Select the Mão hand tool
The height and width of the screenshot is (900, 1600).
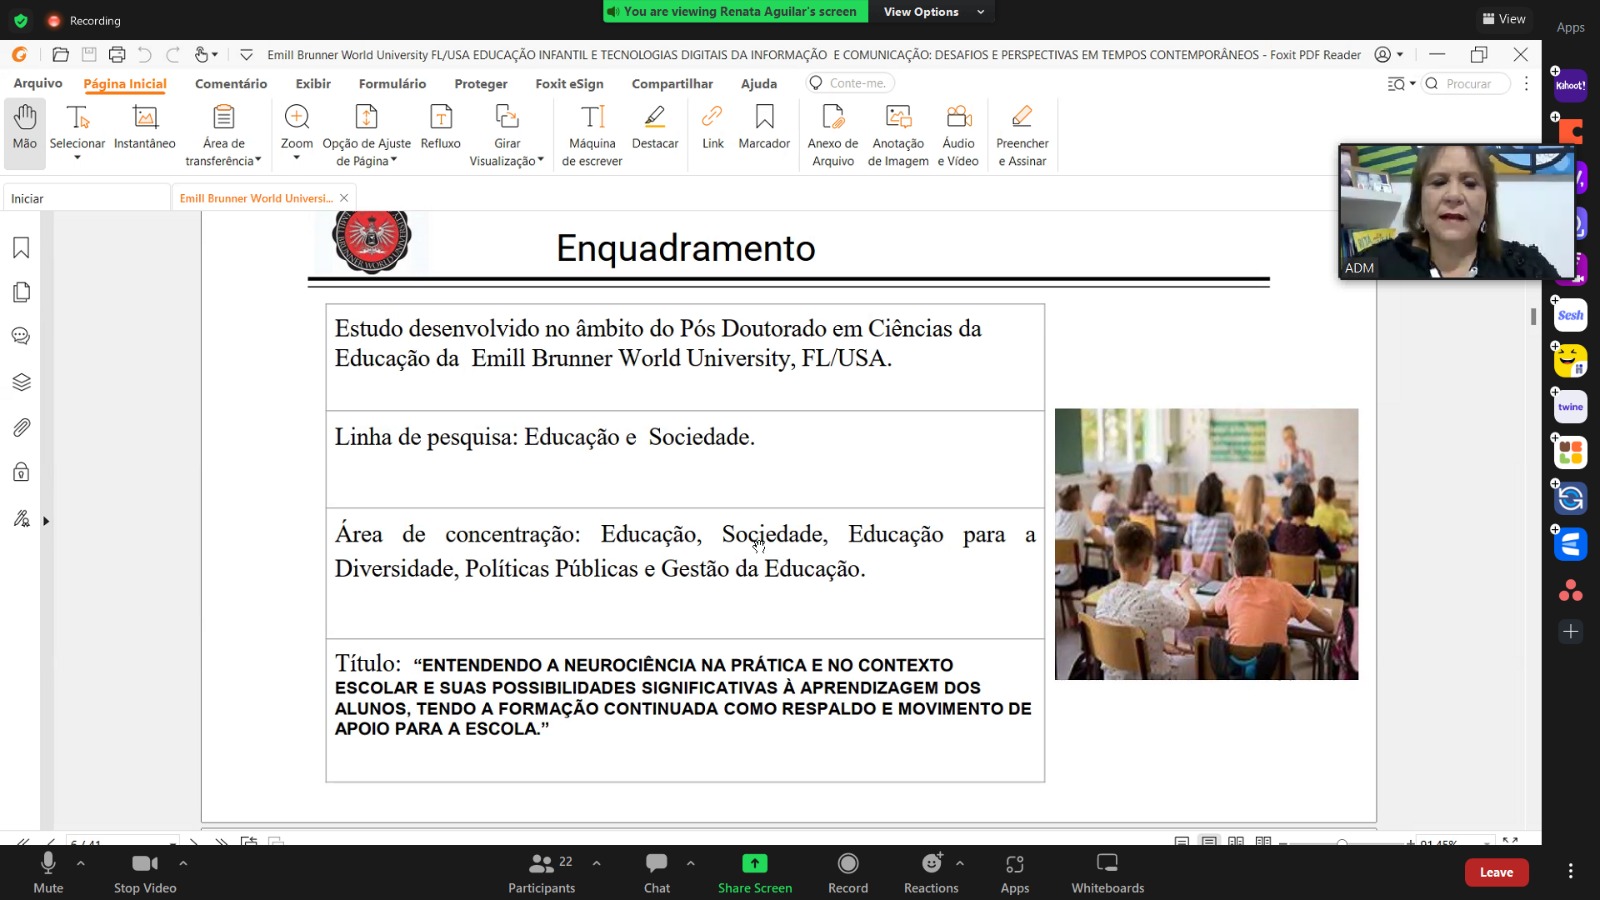point(25,127)
